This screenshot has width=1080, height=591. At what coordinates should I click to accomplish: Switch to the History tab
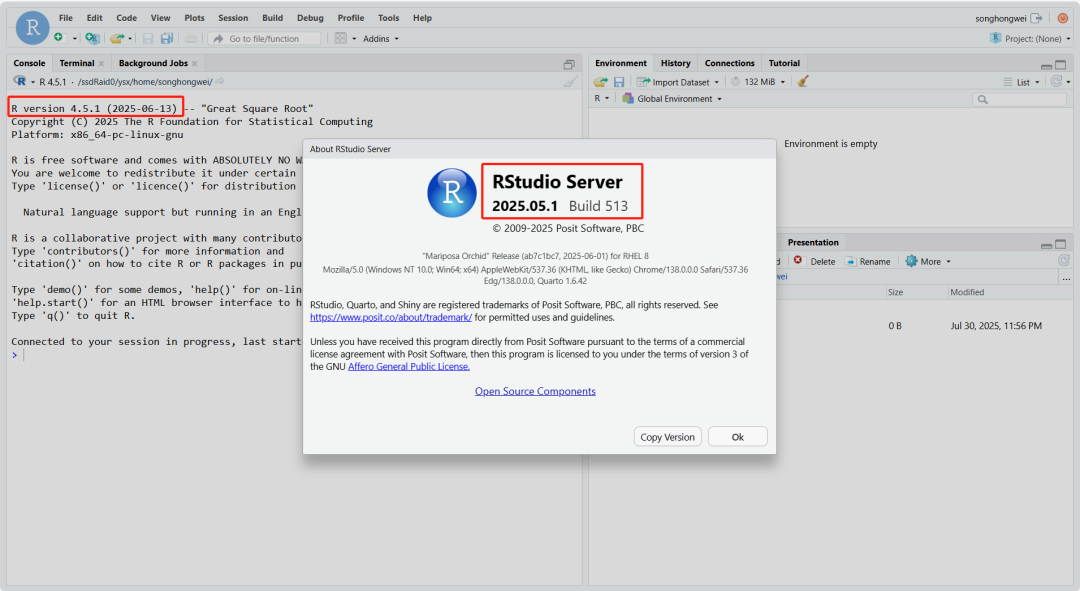coord(675,62)
